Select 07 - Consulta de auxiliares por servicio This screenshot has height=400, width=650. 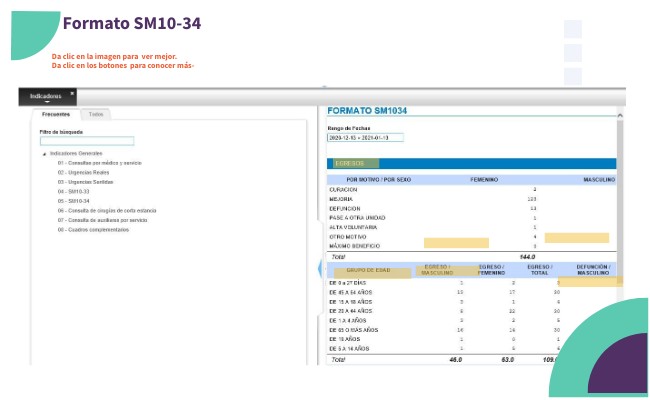point(102,220)
